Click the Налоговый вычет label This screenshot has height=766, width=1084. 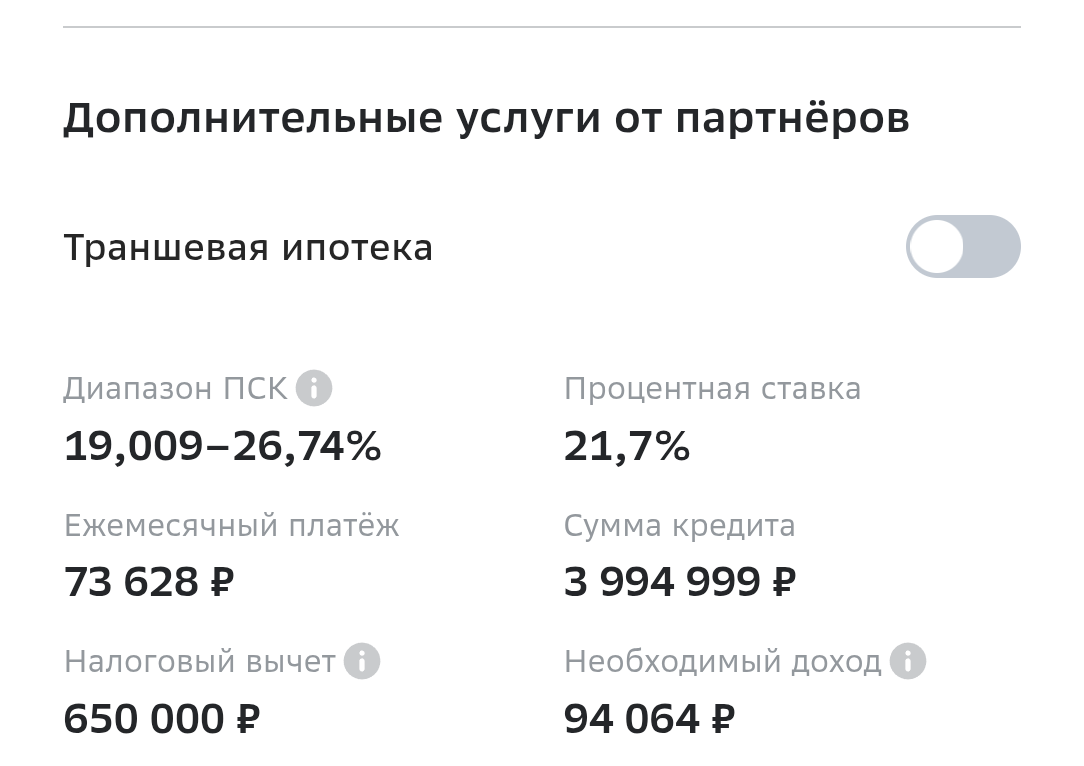199,661
